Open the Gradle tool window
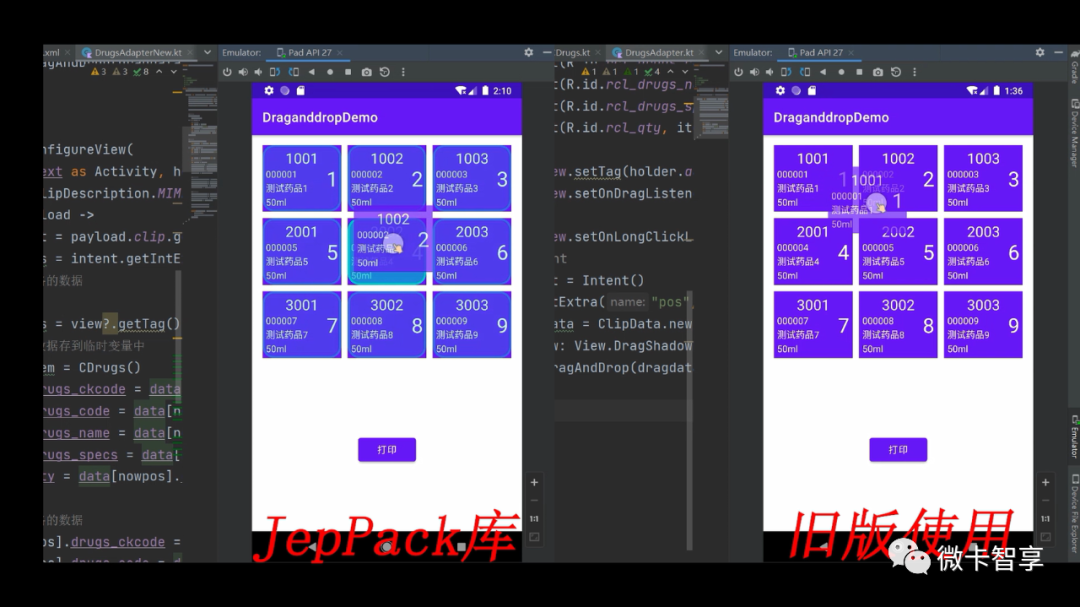Image resolution: width=1080 pixels, height=607 pixels. click(x=1073, y=68)
